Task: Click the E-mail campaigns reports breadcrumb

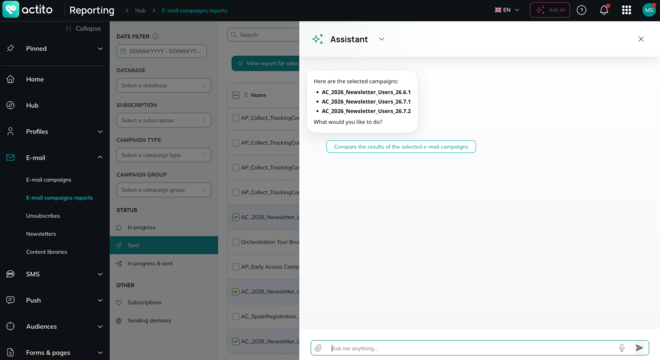Action: [194, 11]
